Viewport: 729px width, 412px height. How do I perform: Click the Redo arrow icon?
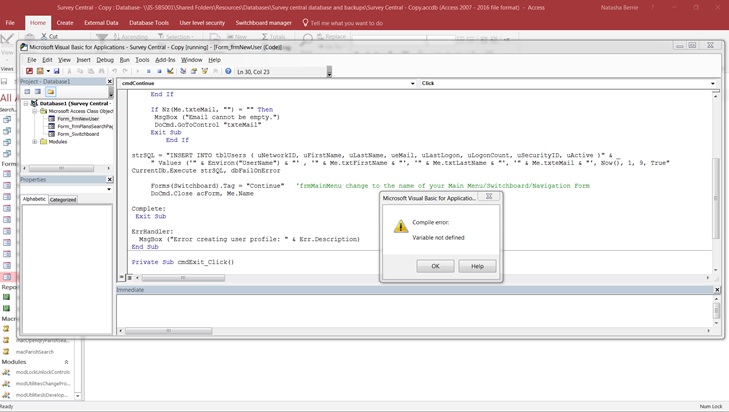tap(125, 71)
